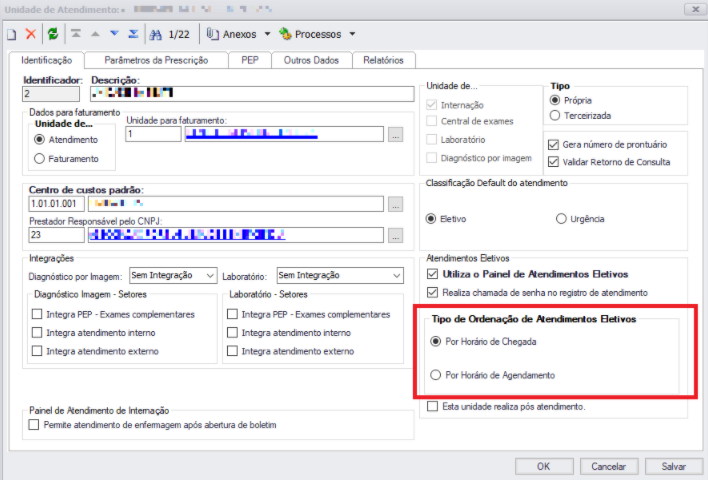The image size is (708, 480).
Task: Choose Por Horário de Chegada ordering
Action: 435,341
